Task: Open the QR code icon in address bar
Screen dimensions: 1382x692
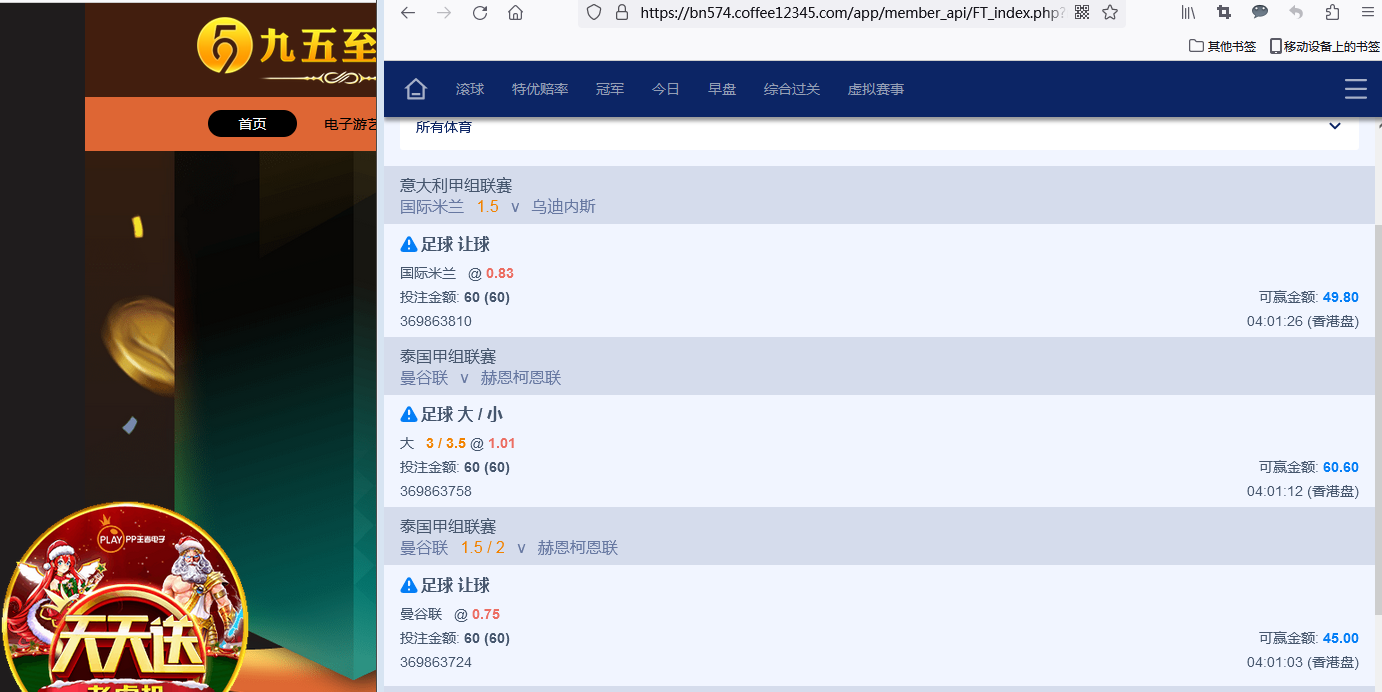Action: (1081, 13)
